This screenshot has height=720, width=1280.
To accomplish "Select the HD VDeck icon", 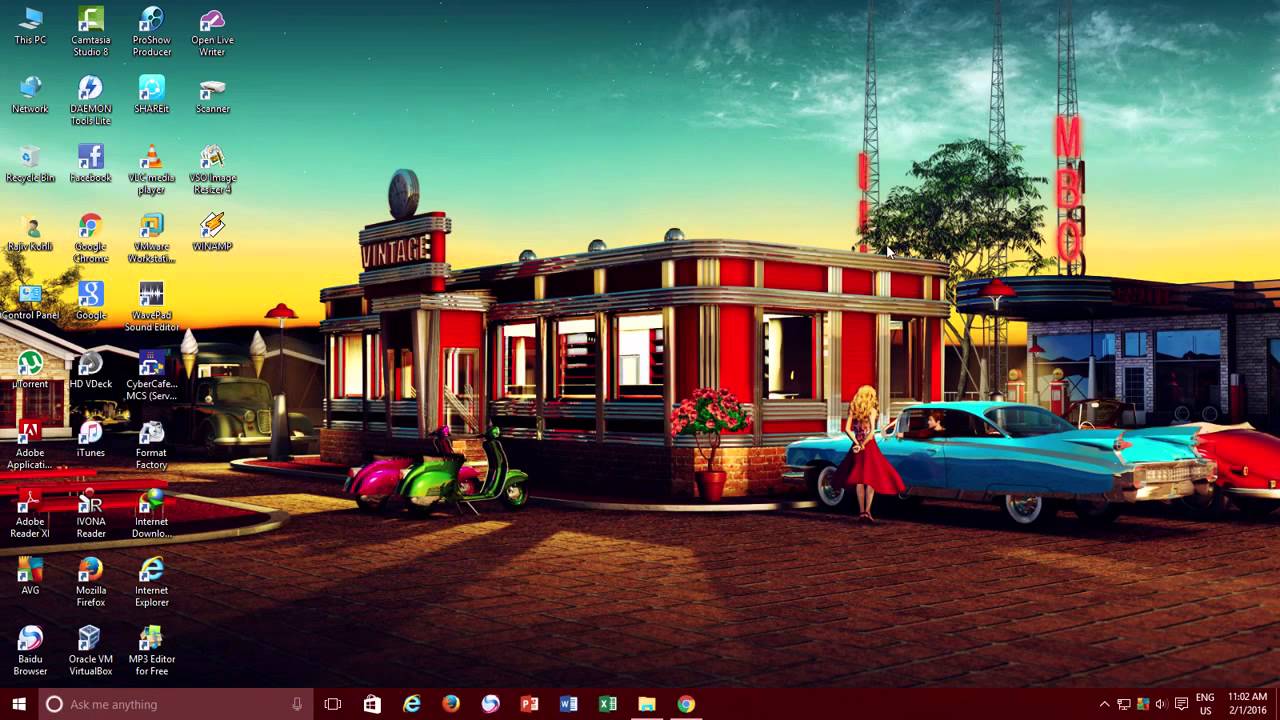I will 91,370.
